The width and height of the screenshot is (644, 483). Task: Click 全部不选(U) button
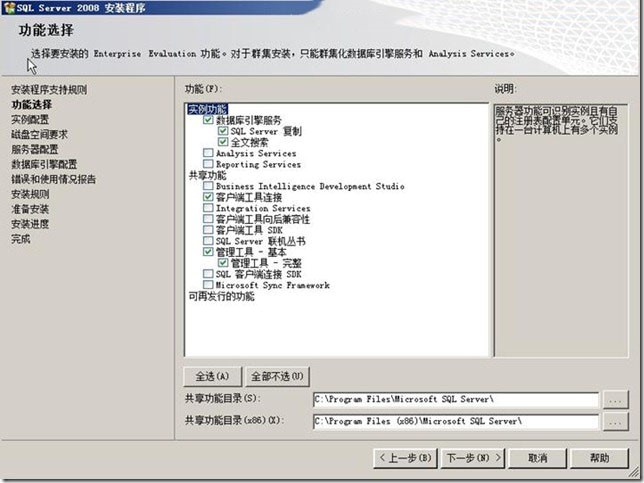pos(277,376)
